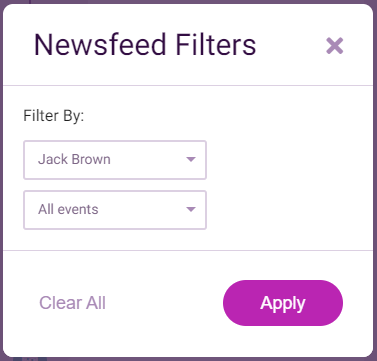
Task: Expand the person filter combo box
Action: (115, 160)
